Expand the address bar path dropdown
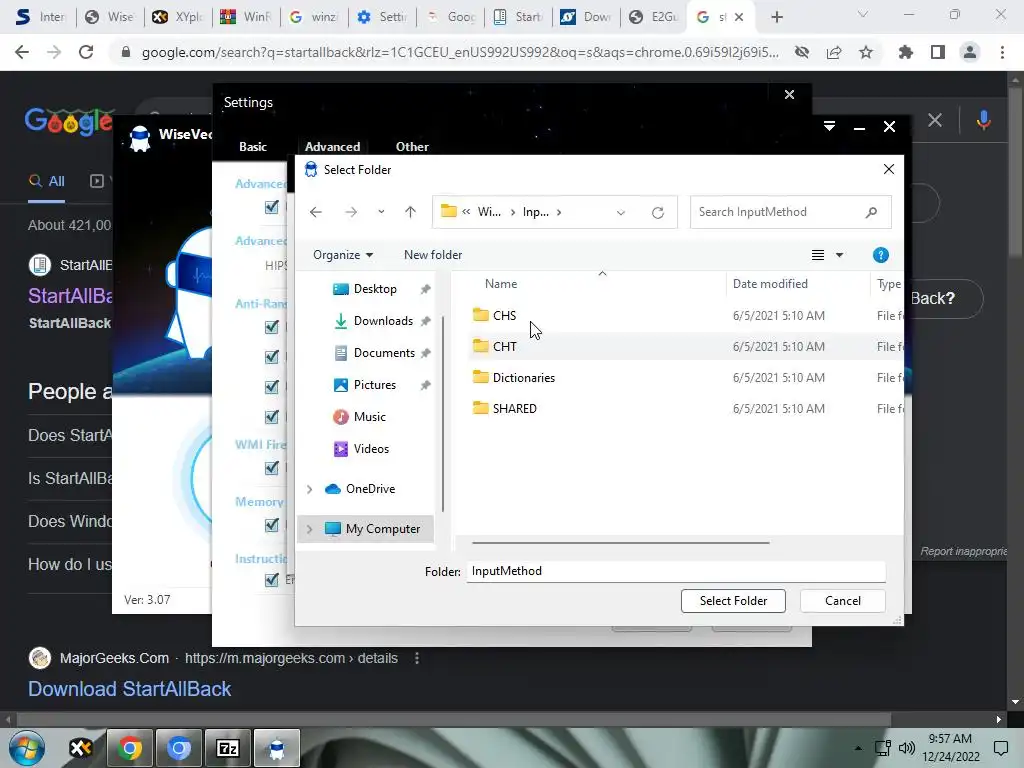Screen dimensions: 1024x768 pyautogui.click(x=620, y=212)
